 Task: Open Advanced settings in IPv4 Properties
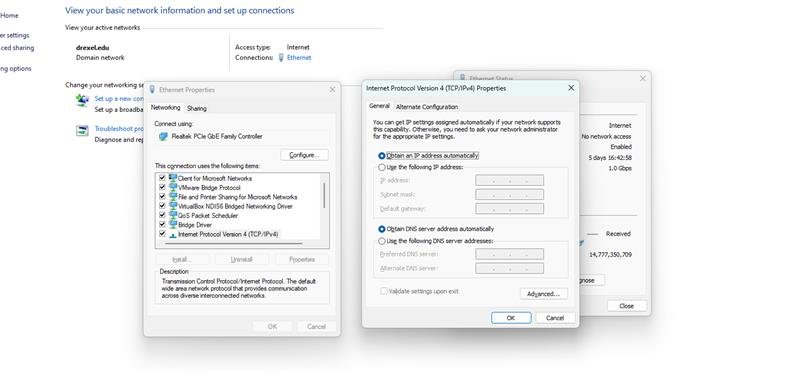pos(543,294)
